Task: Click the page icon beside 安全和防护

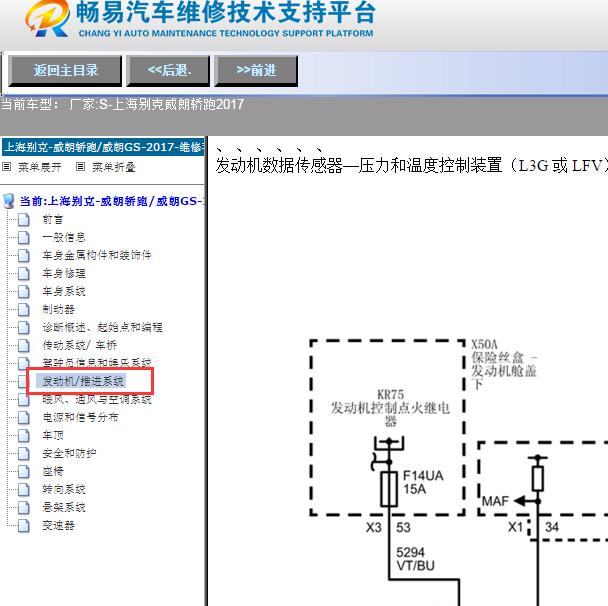Action: 24,453
